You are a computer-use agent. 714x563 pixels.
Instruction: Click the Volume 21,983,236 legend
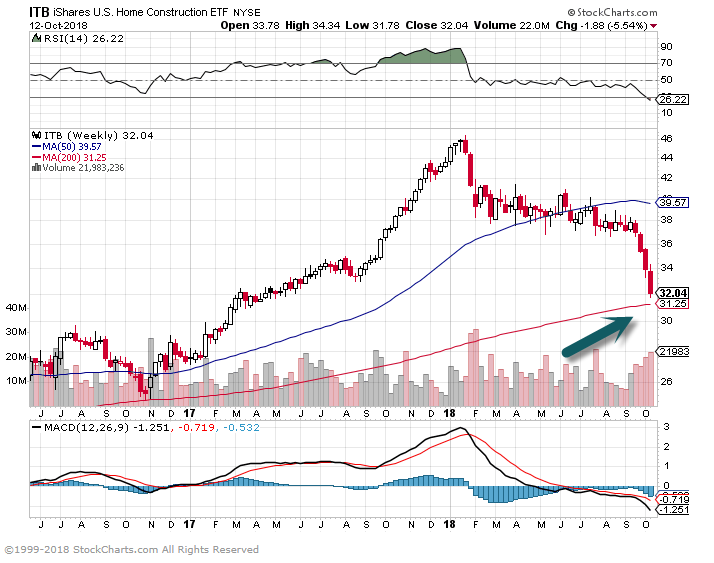(x=83, y=168)
